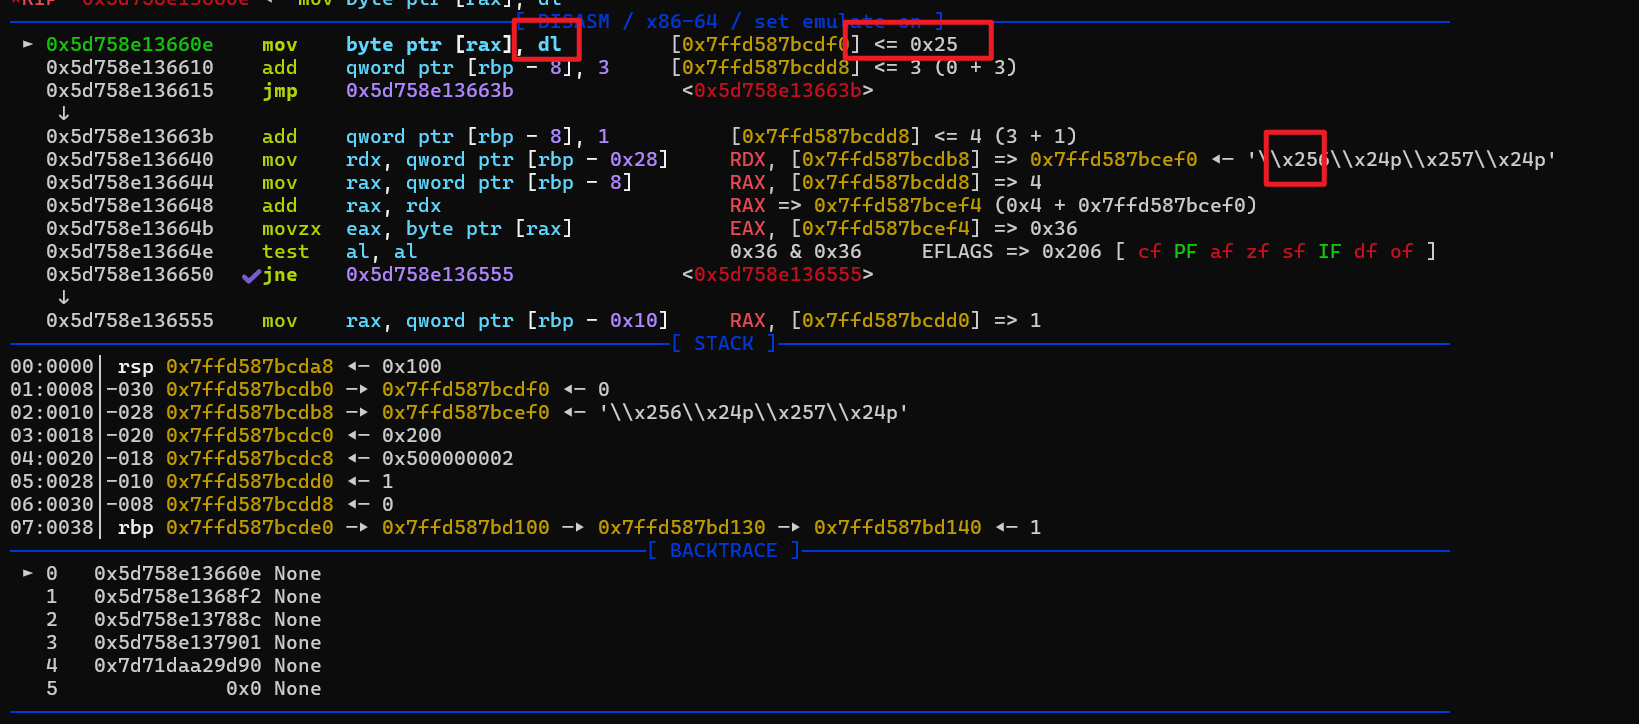The image size is (1639, 724).
Task: Click the red zf flag in EFLAGS
Action: click(x=1257, y=252)
